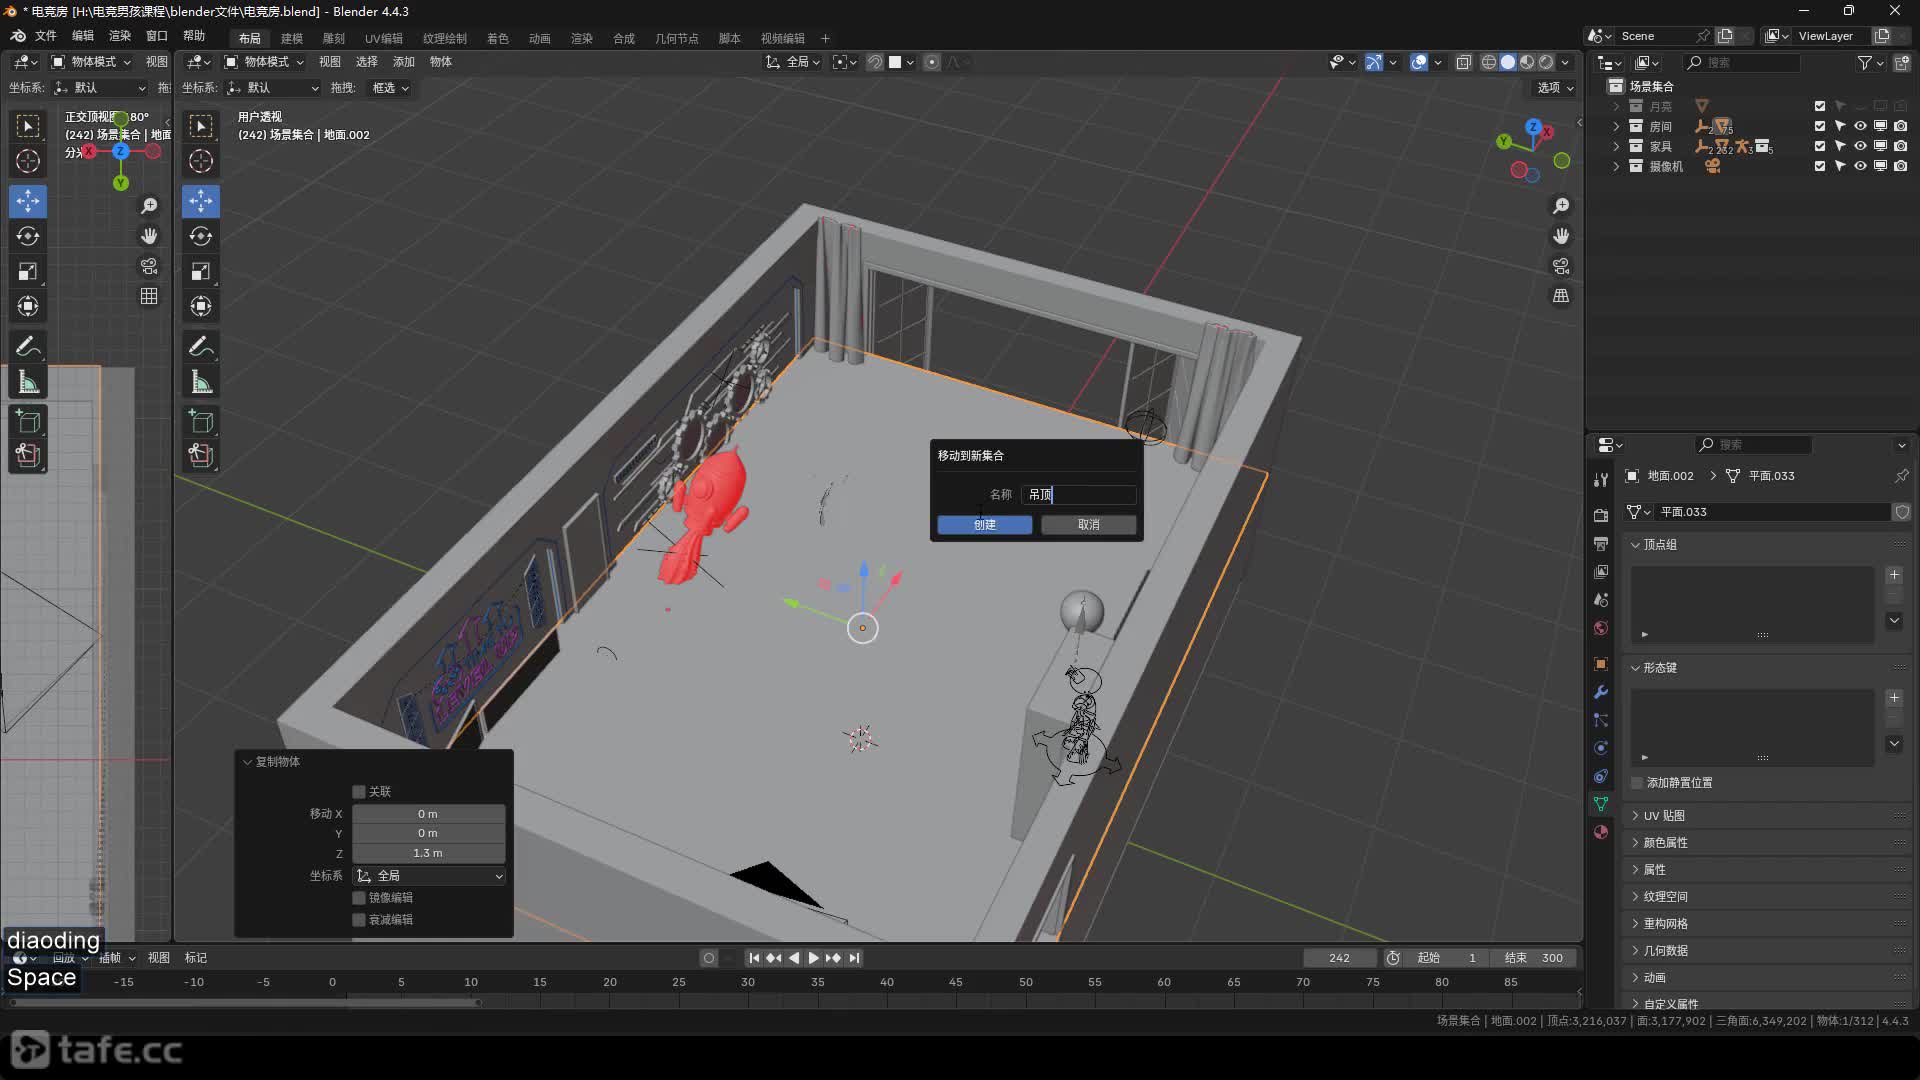Image resolution: width=1920 pixels, height=1080 pixels.
Task: Open the Material properties tab
Action: tap(1601, 832)
